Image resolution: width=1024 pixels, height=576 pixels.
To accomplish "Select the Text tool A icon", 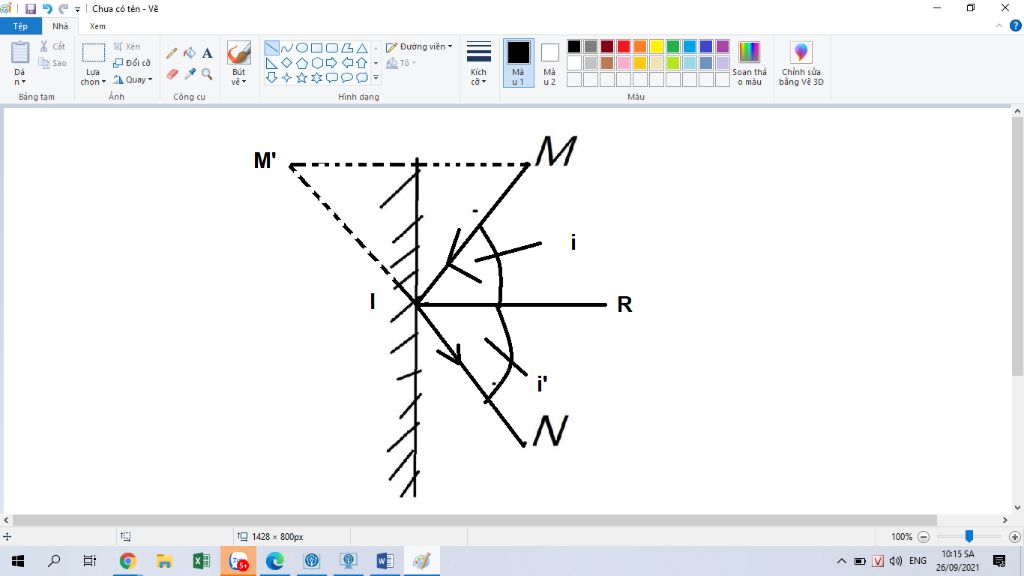I will (x=207, y=54).
